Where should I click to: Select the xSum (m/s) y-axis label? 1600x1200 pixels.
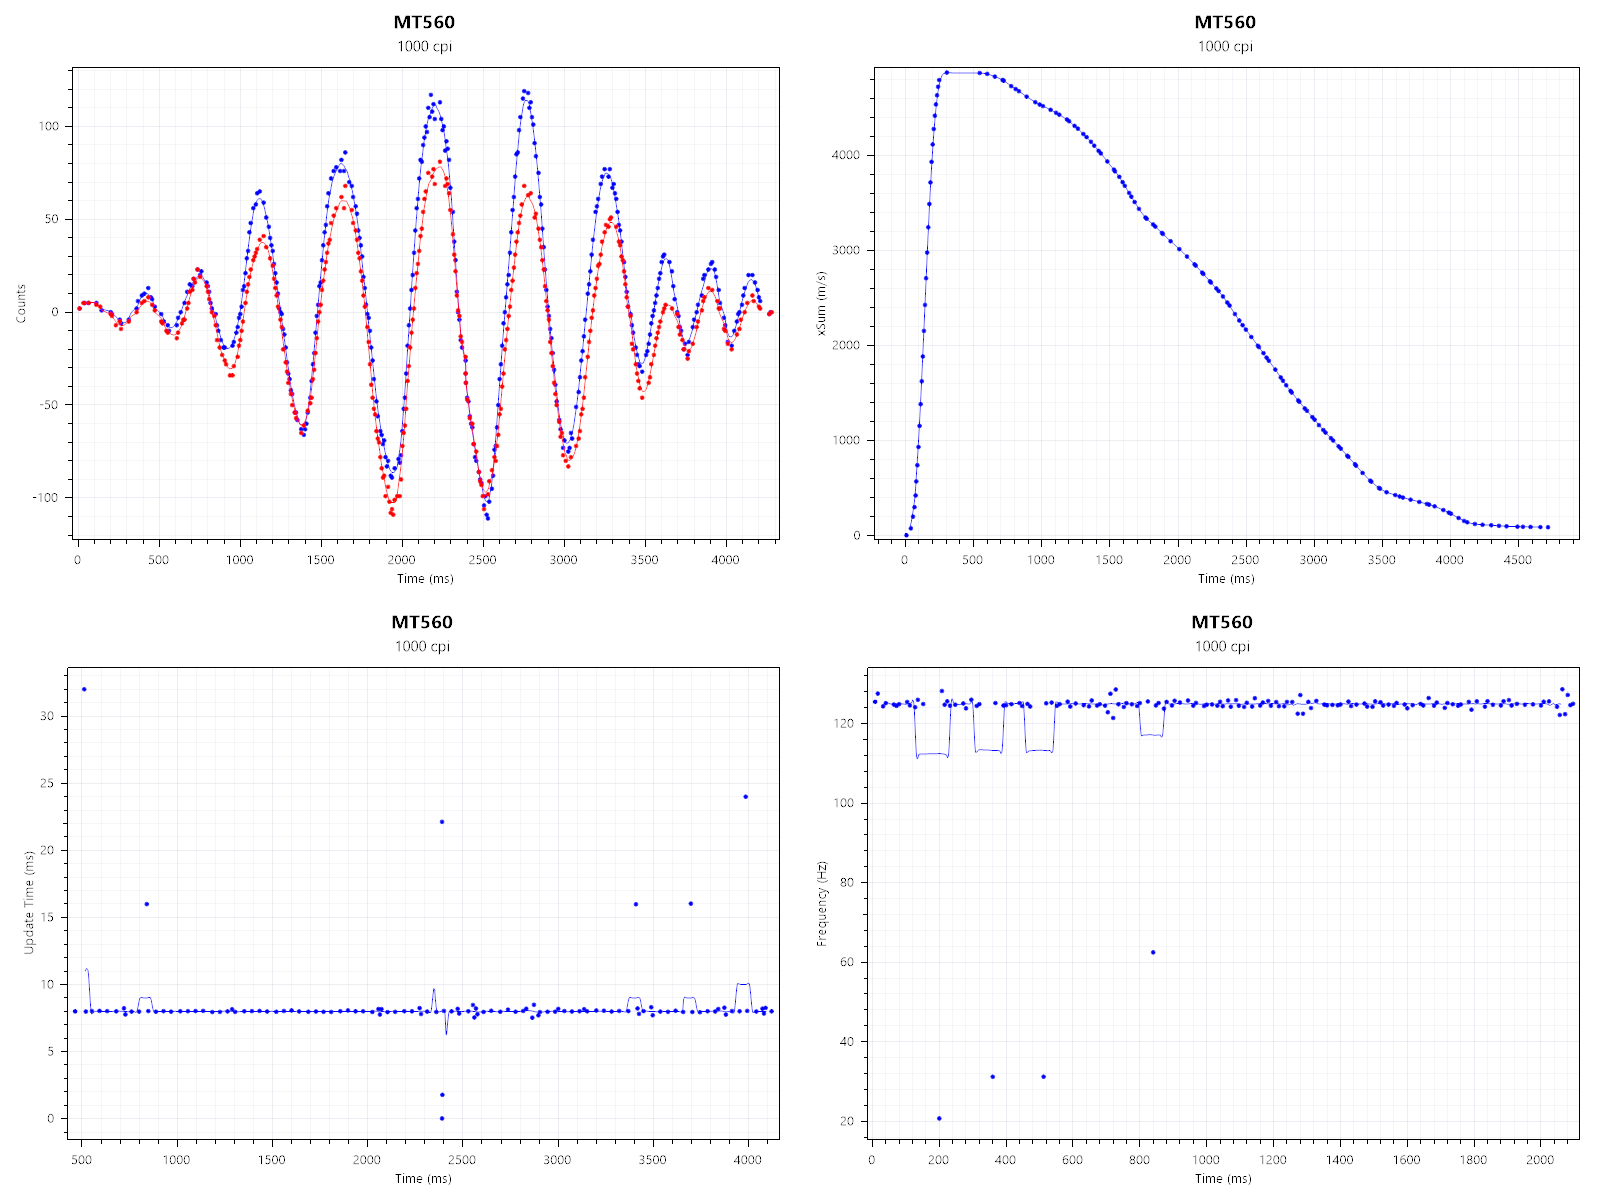tap(823, 303)
